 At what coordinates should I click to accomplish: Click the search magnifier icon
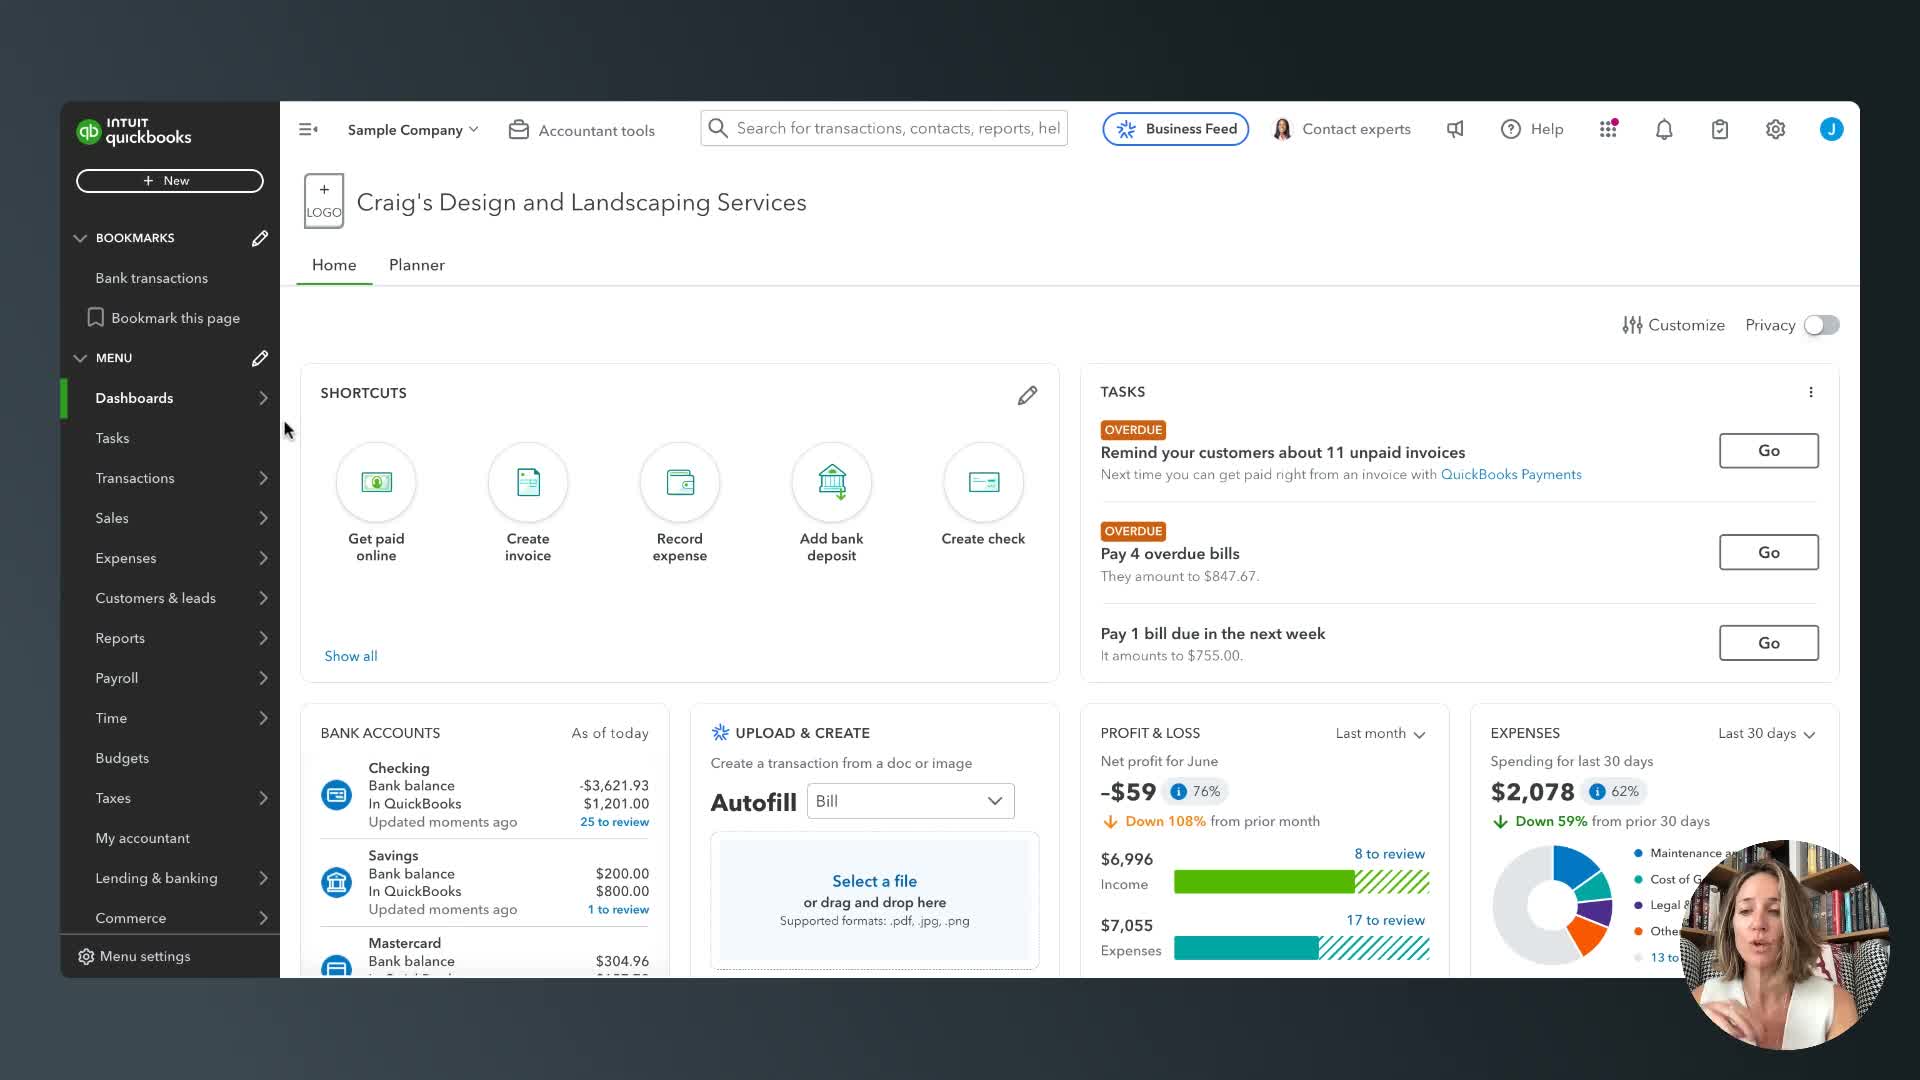[718, 128]
